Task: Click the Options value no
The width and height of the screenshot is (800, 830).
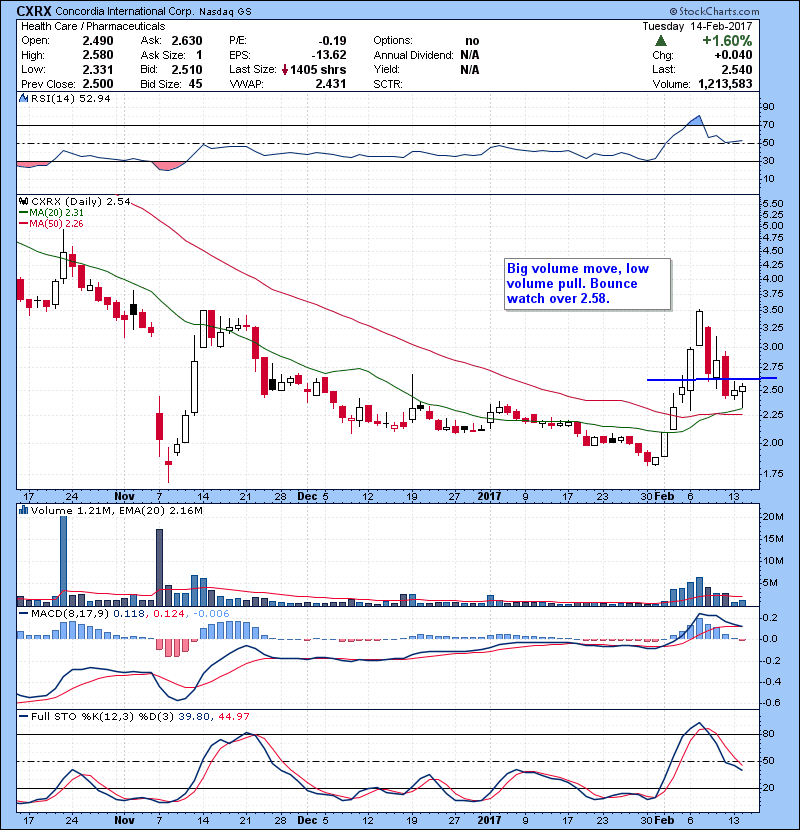Action: [x=472, y=41]
